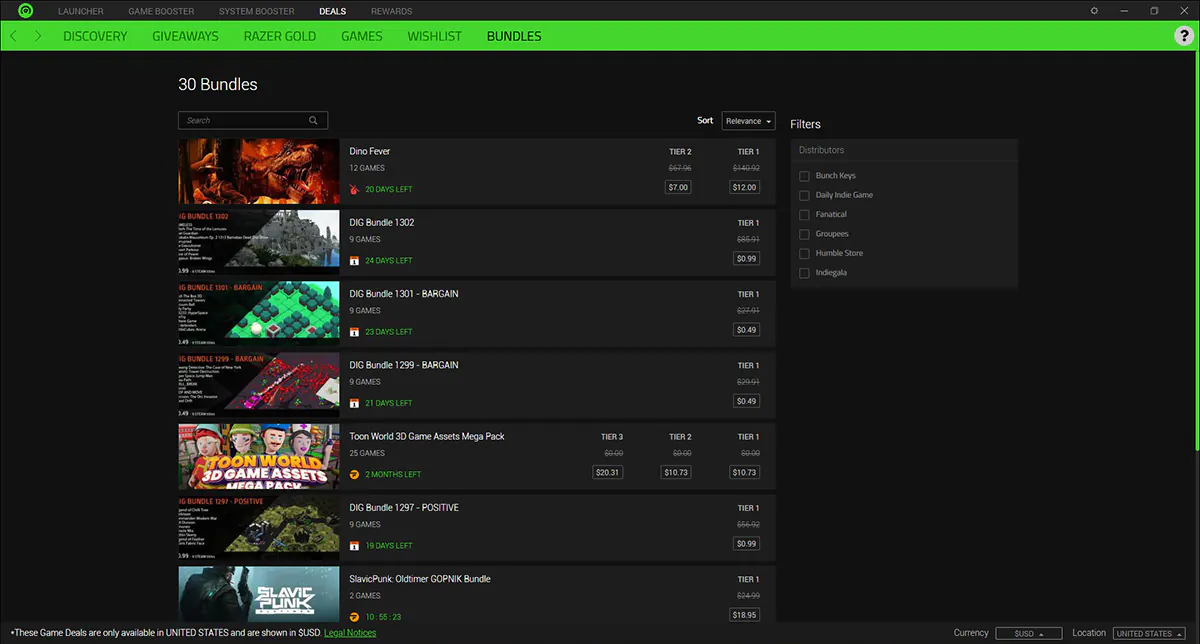Click the SlavicPunk bundle distributor icon

(x=354, y=617)
